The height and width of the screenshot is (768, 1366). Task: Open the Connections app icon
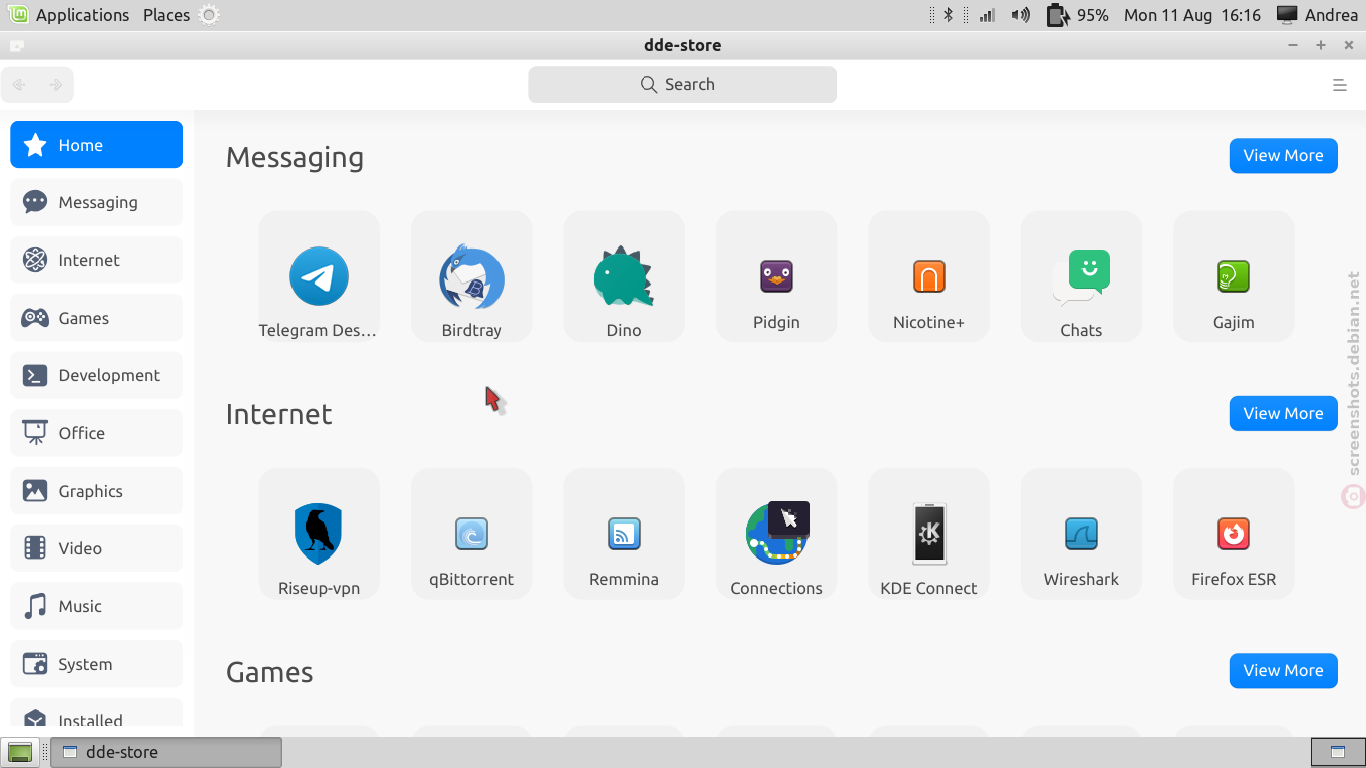pos(776,534)
